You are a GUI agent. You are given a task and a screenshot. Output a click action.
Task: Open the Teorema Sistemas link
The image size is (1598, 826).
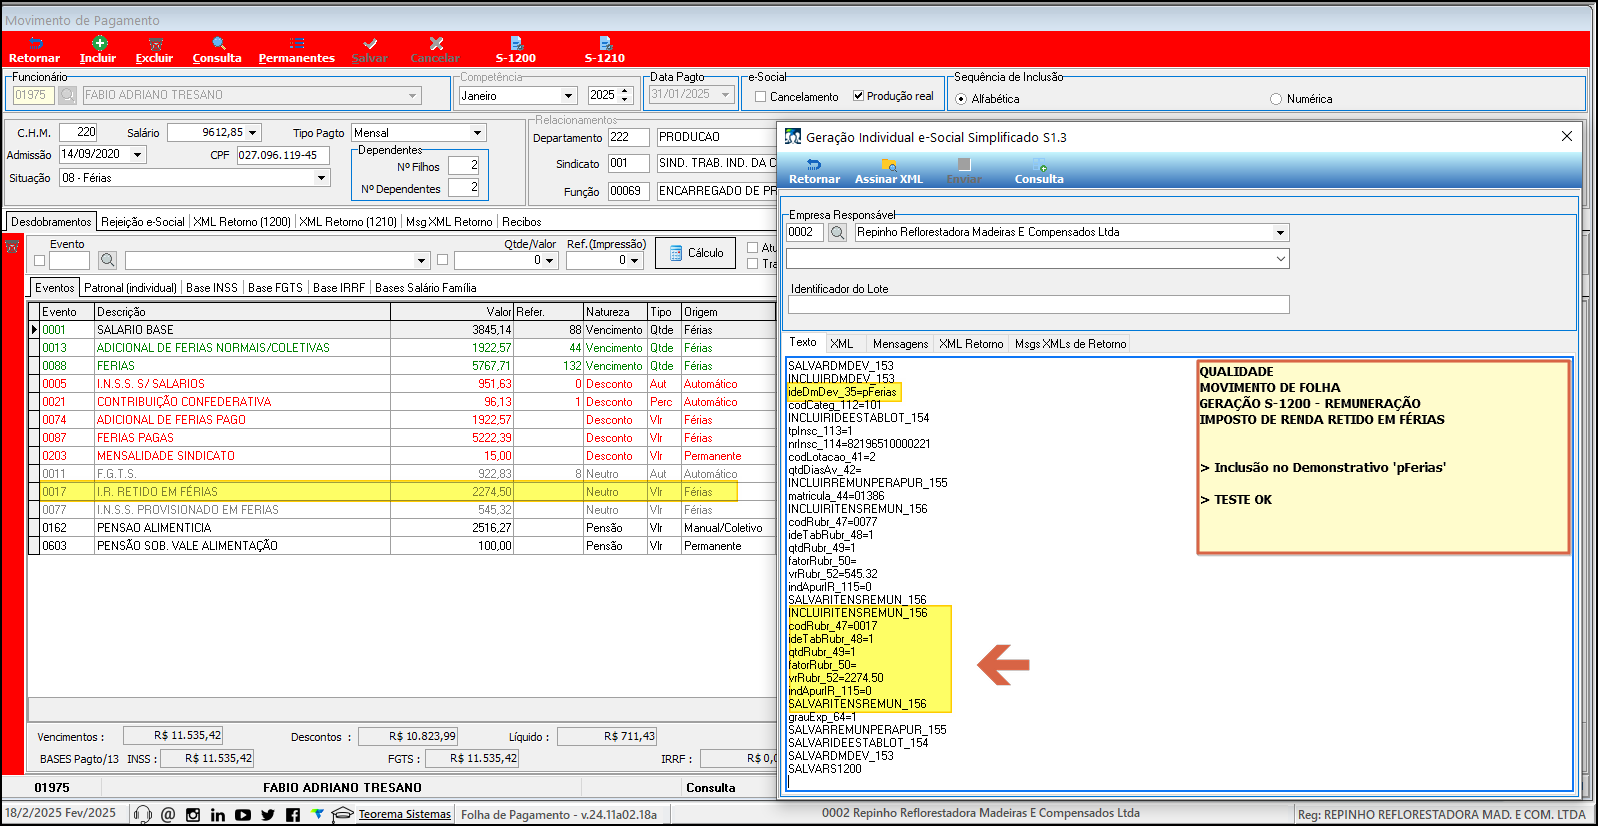[404, 815]
